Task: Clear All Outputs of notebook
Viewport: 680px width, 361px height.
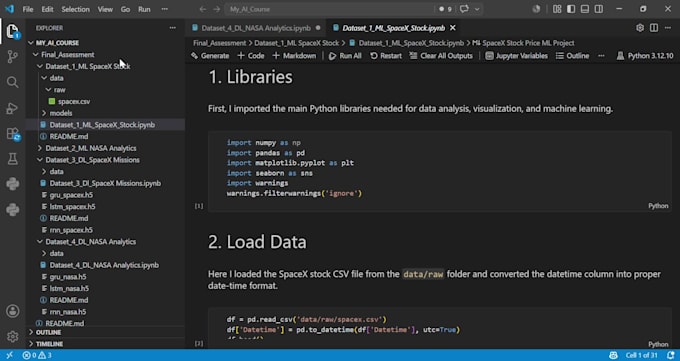Action: pyautogui.click(x=441, y=56)
